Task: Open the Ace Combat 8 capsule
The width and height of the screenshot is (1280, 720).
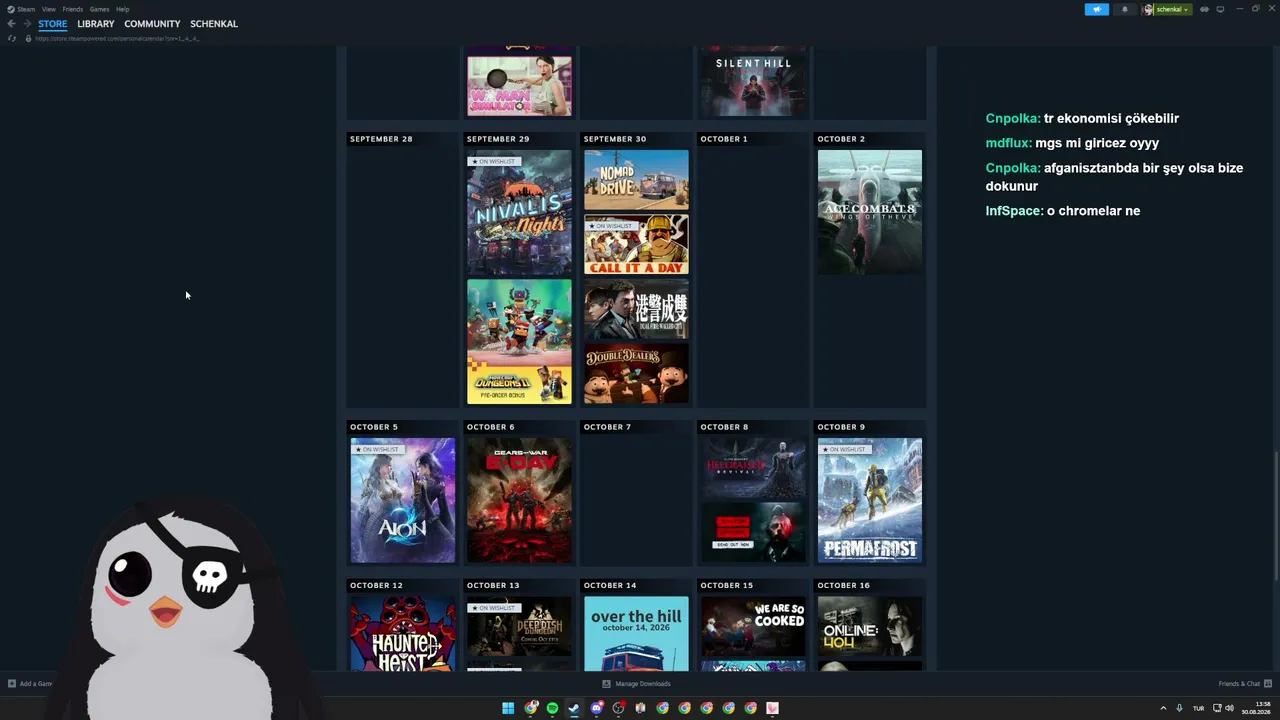Action: [x=870, y=213]
